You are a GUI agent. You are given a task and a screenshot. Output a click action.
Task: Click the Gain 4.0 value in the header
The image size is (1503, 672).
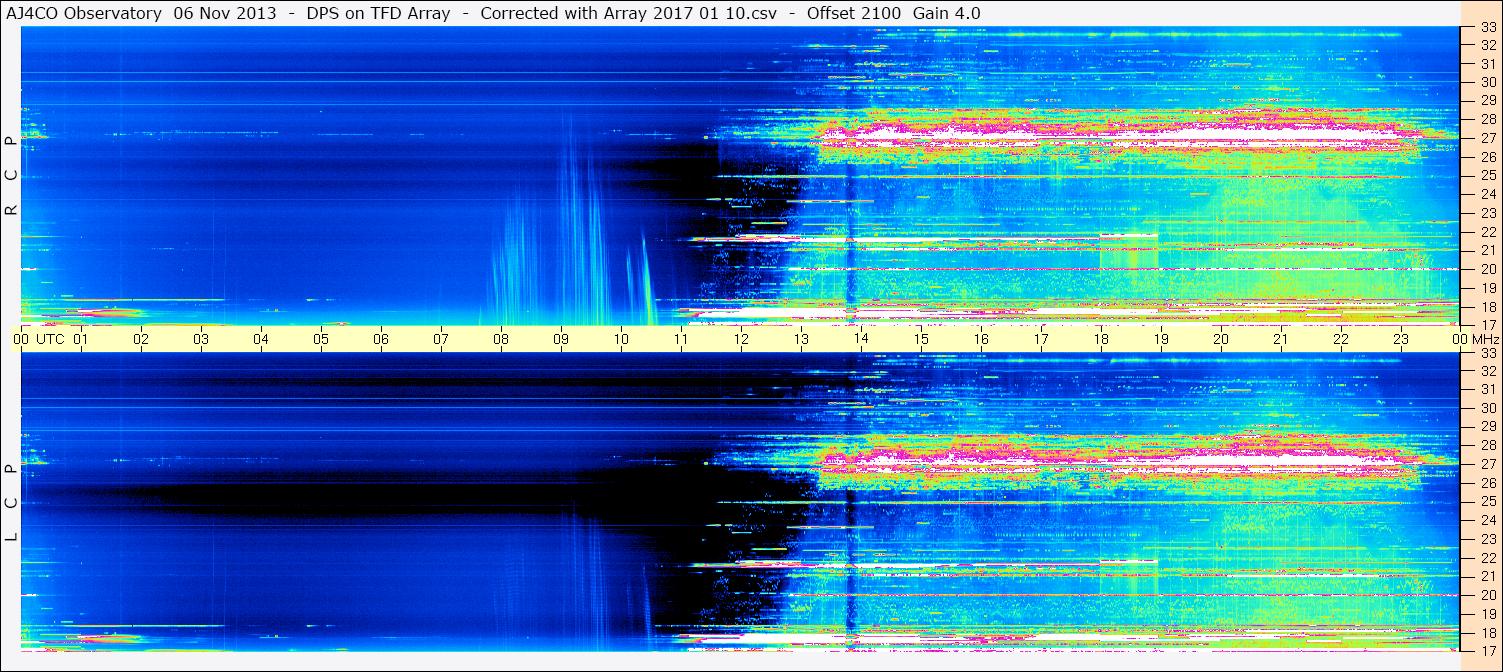click(x=946, y=13)
